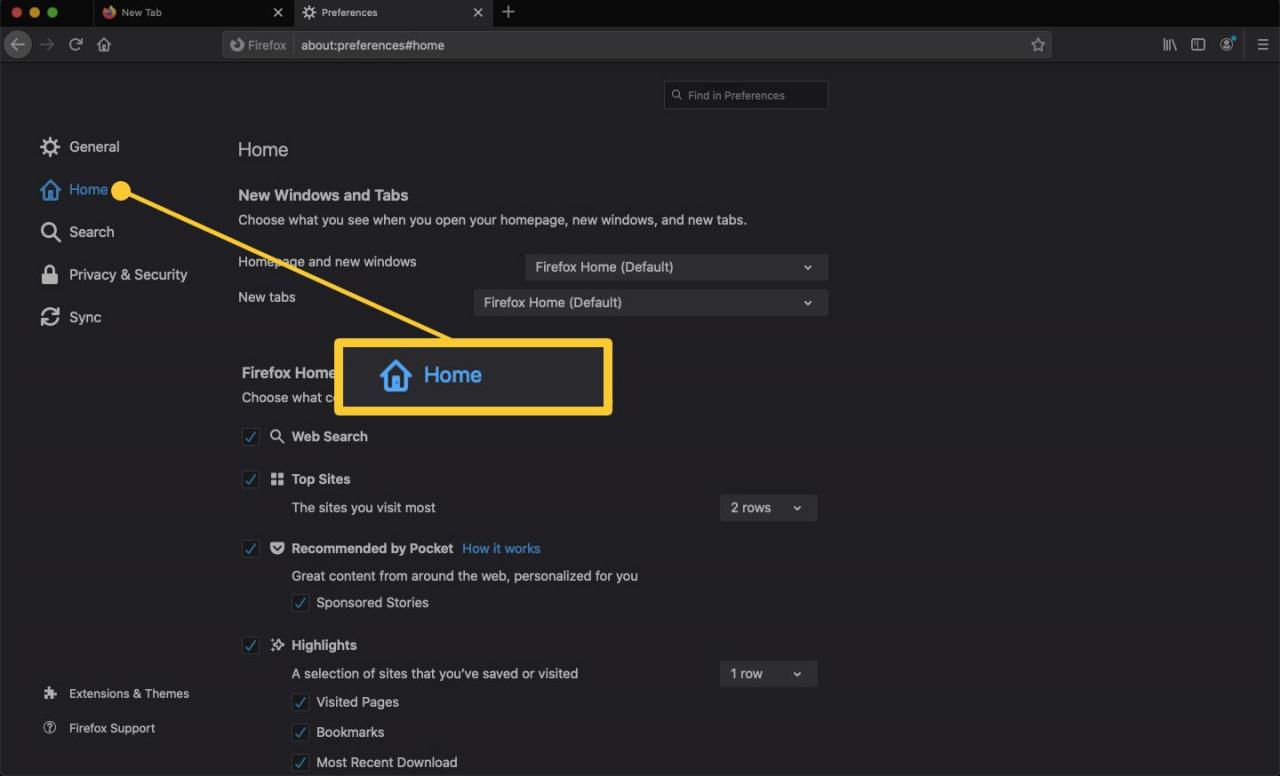Screen dimensions: 1280x776
Task: Go back with the back arrow button
Action: point(17,45)
